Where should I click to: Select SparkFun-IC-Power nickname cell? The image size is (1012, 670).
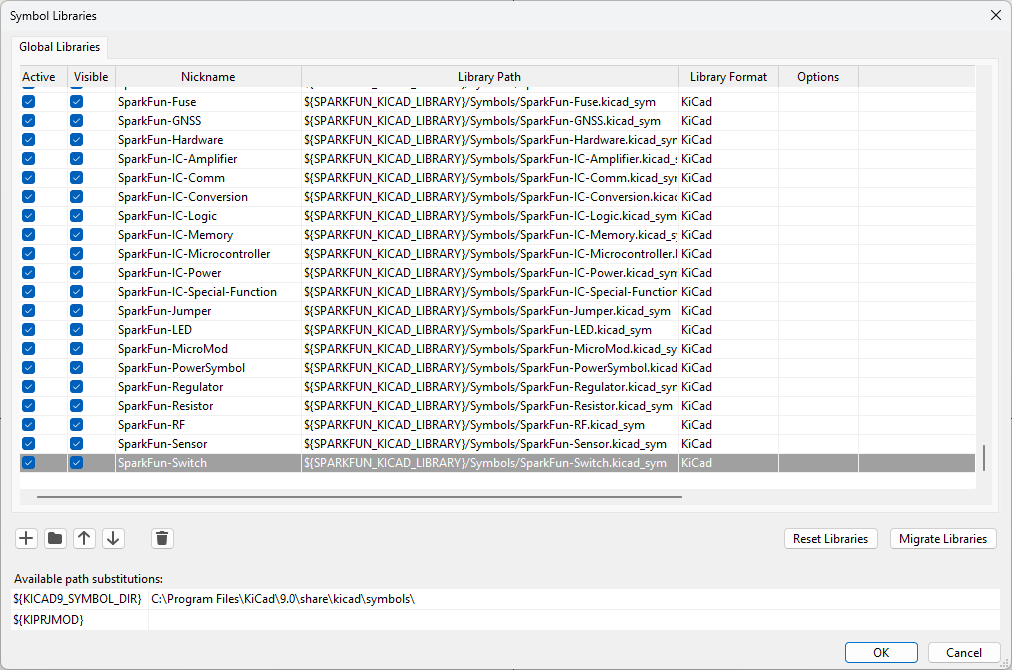tap(208, 273)
